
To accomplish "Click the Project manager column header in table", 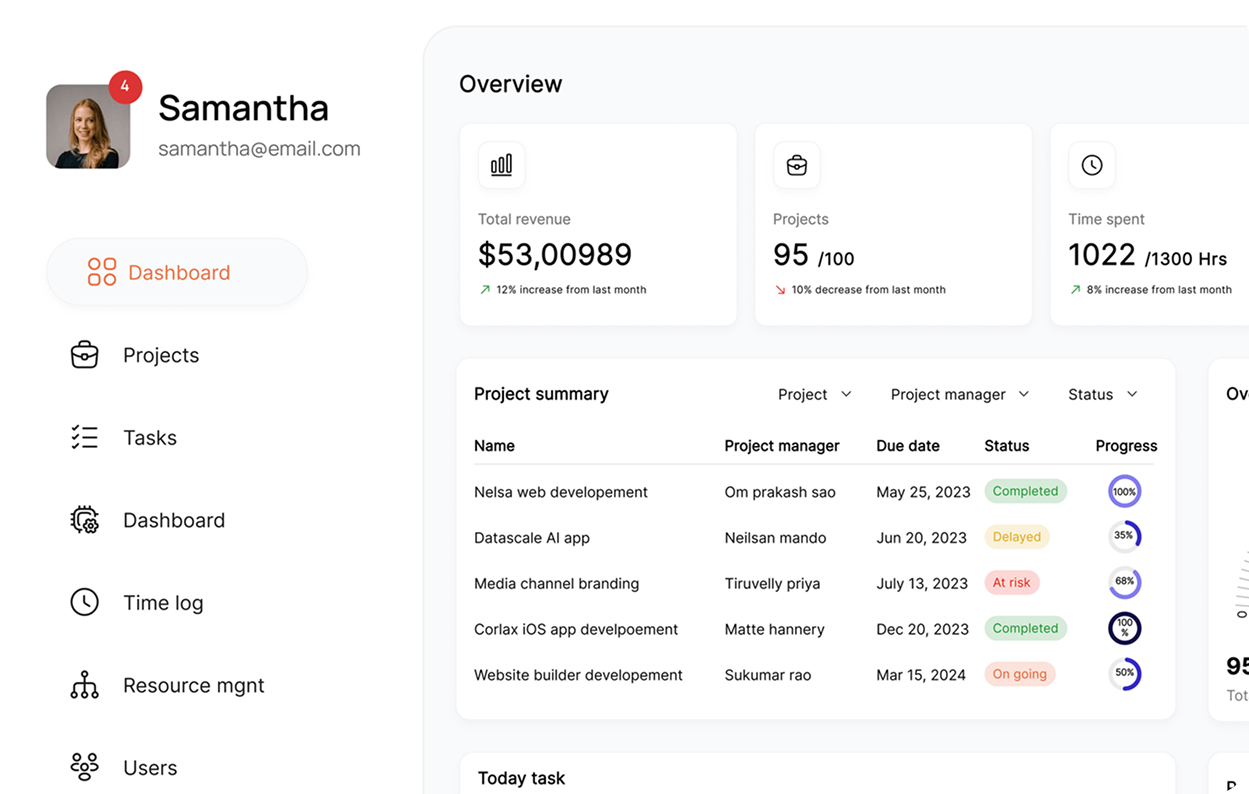I will pos(782,446).
